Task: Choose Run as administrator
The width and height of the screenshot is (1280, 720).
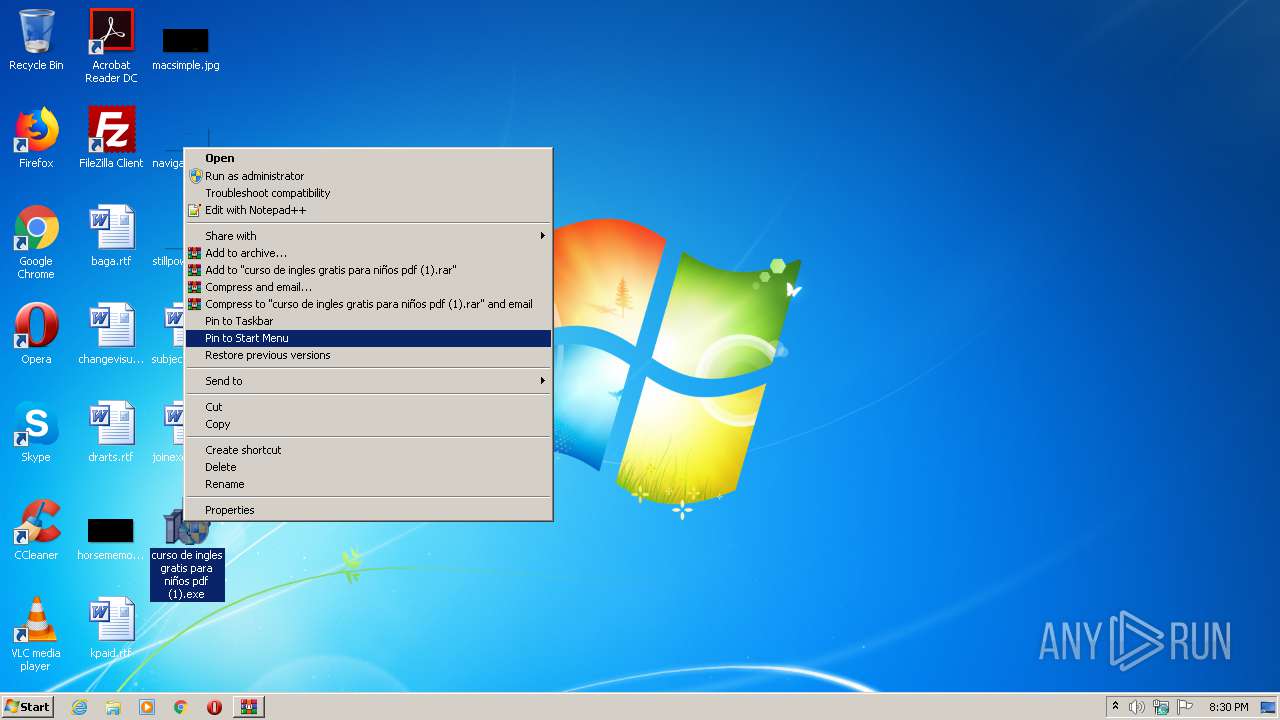Action: tap(369, 176)
